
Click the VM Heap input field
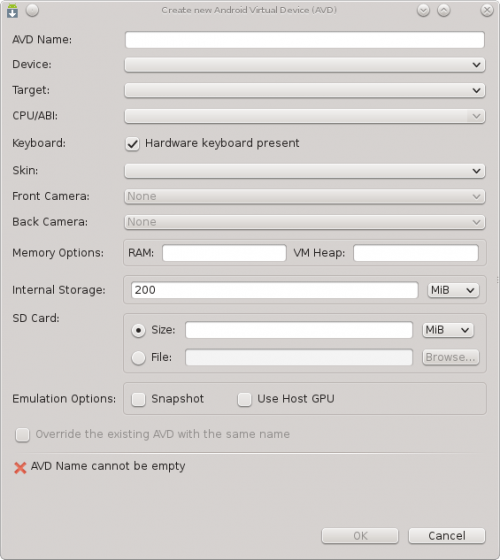pos(416,253)
